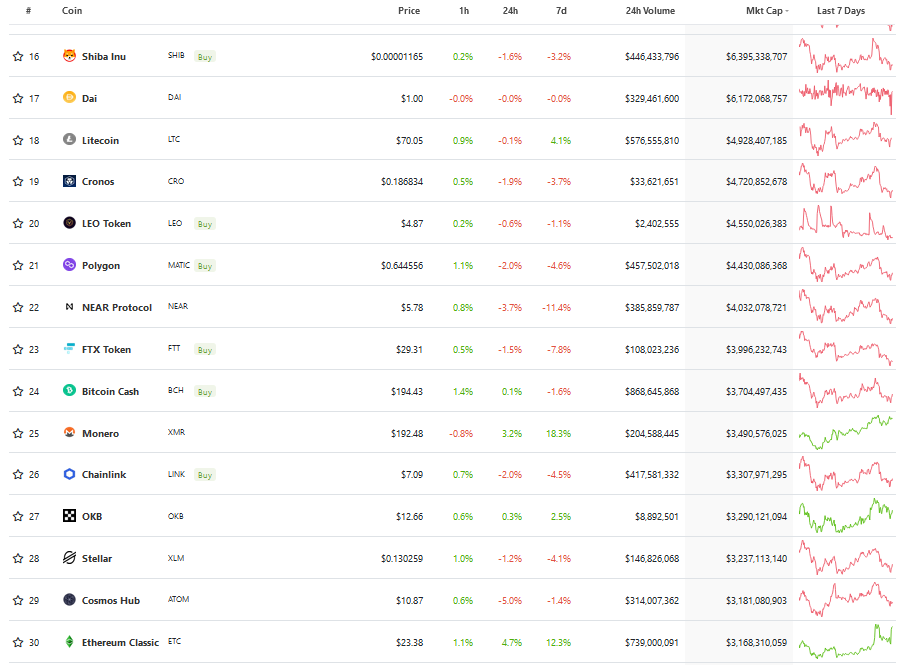The height and width of the screenshot is (665, 905).
Task: Star Polygon as a favorite
Action: point(18,266)
